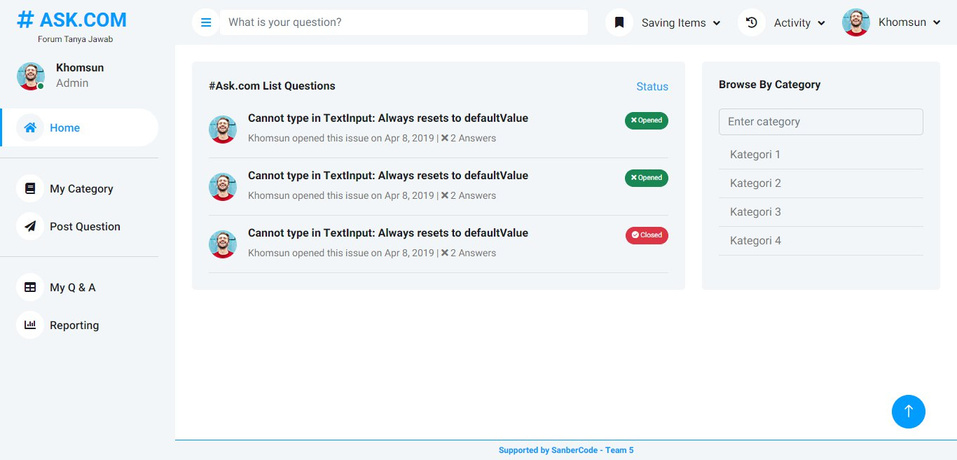The height and width of the screenshot is (460, 957).
Task: Click the scroll-to-top arrow button
Action: click(x=908, y=411)
